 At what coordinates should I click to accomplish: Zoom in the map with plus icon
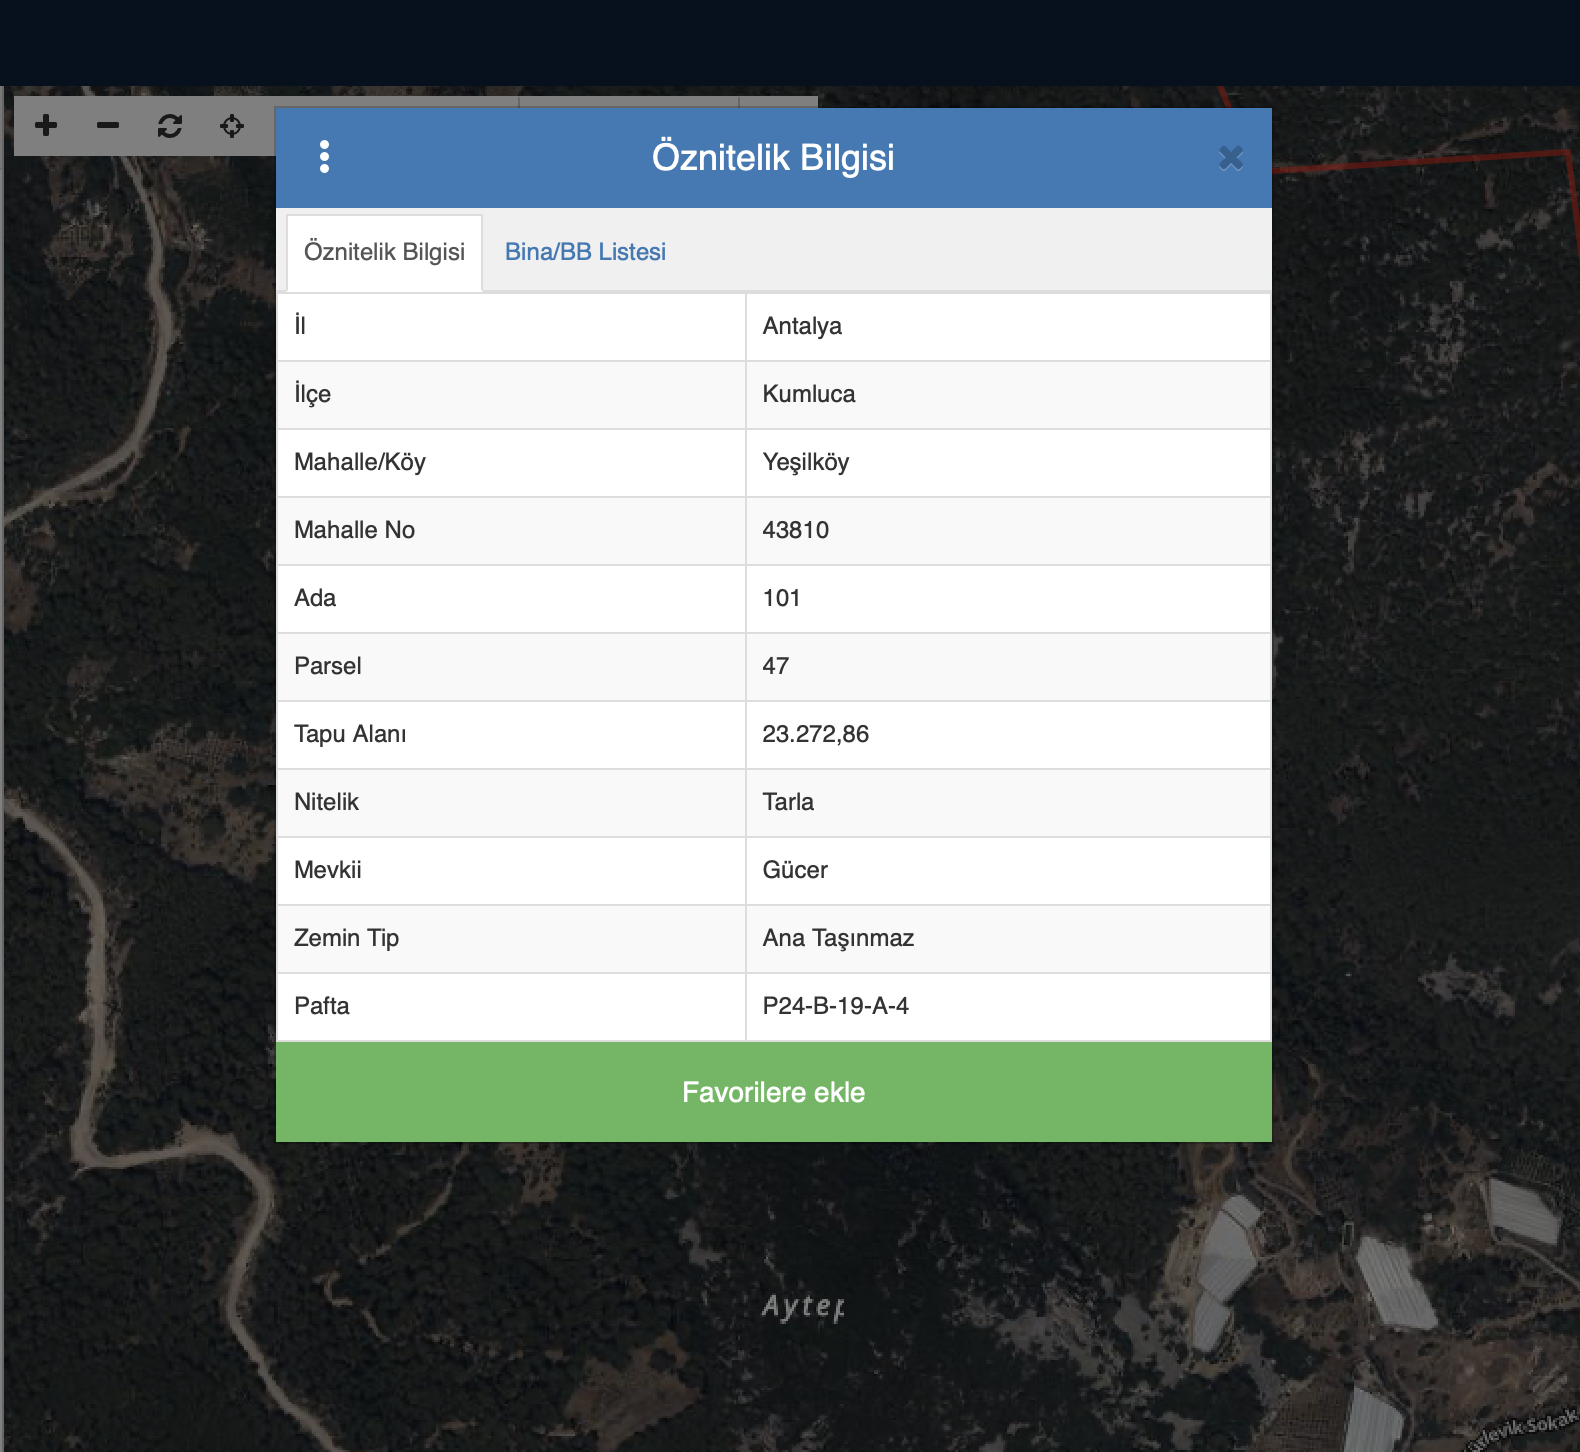click(x=46, y=126)
